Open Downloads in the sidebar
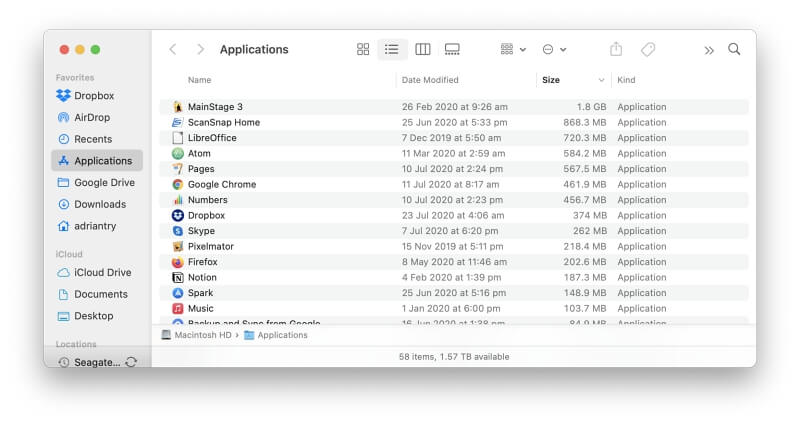 click(92, 205)
